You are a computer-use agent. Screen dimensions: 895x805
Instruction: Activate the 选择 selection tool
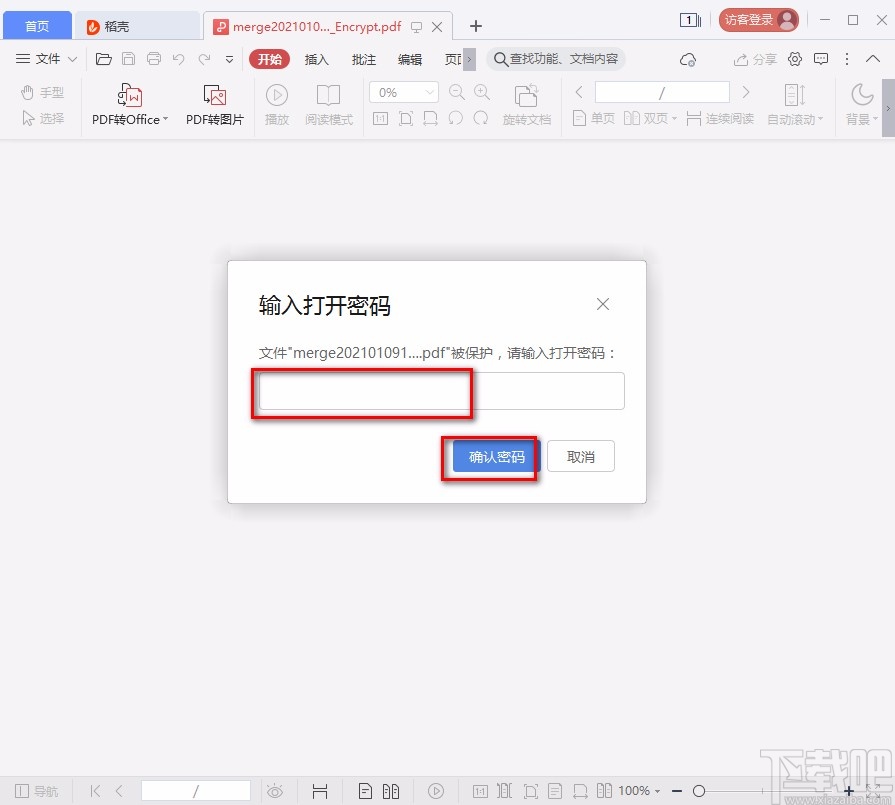[42, 118]
